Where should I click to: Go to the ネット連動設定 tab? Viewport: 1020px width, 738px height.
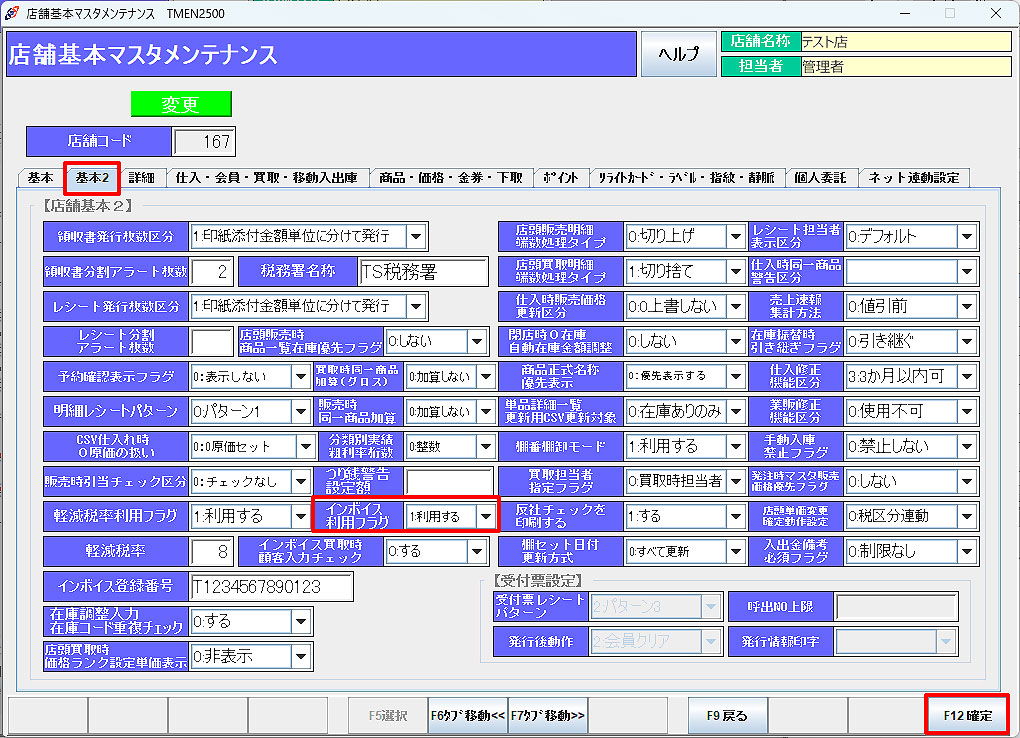tap(913, 178)
